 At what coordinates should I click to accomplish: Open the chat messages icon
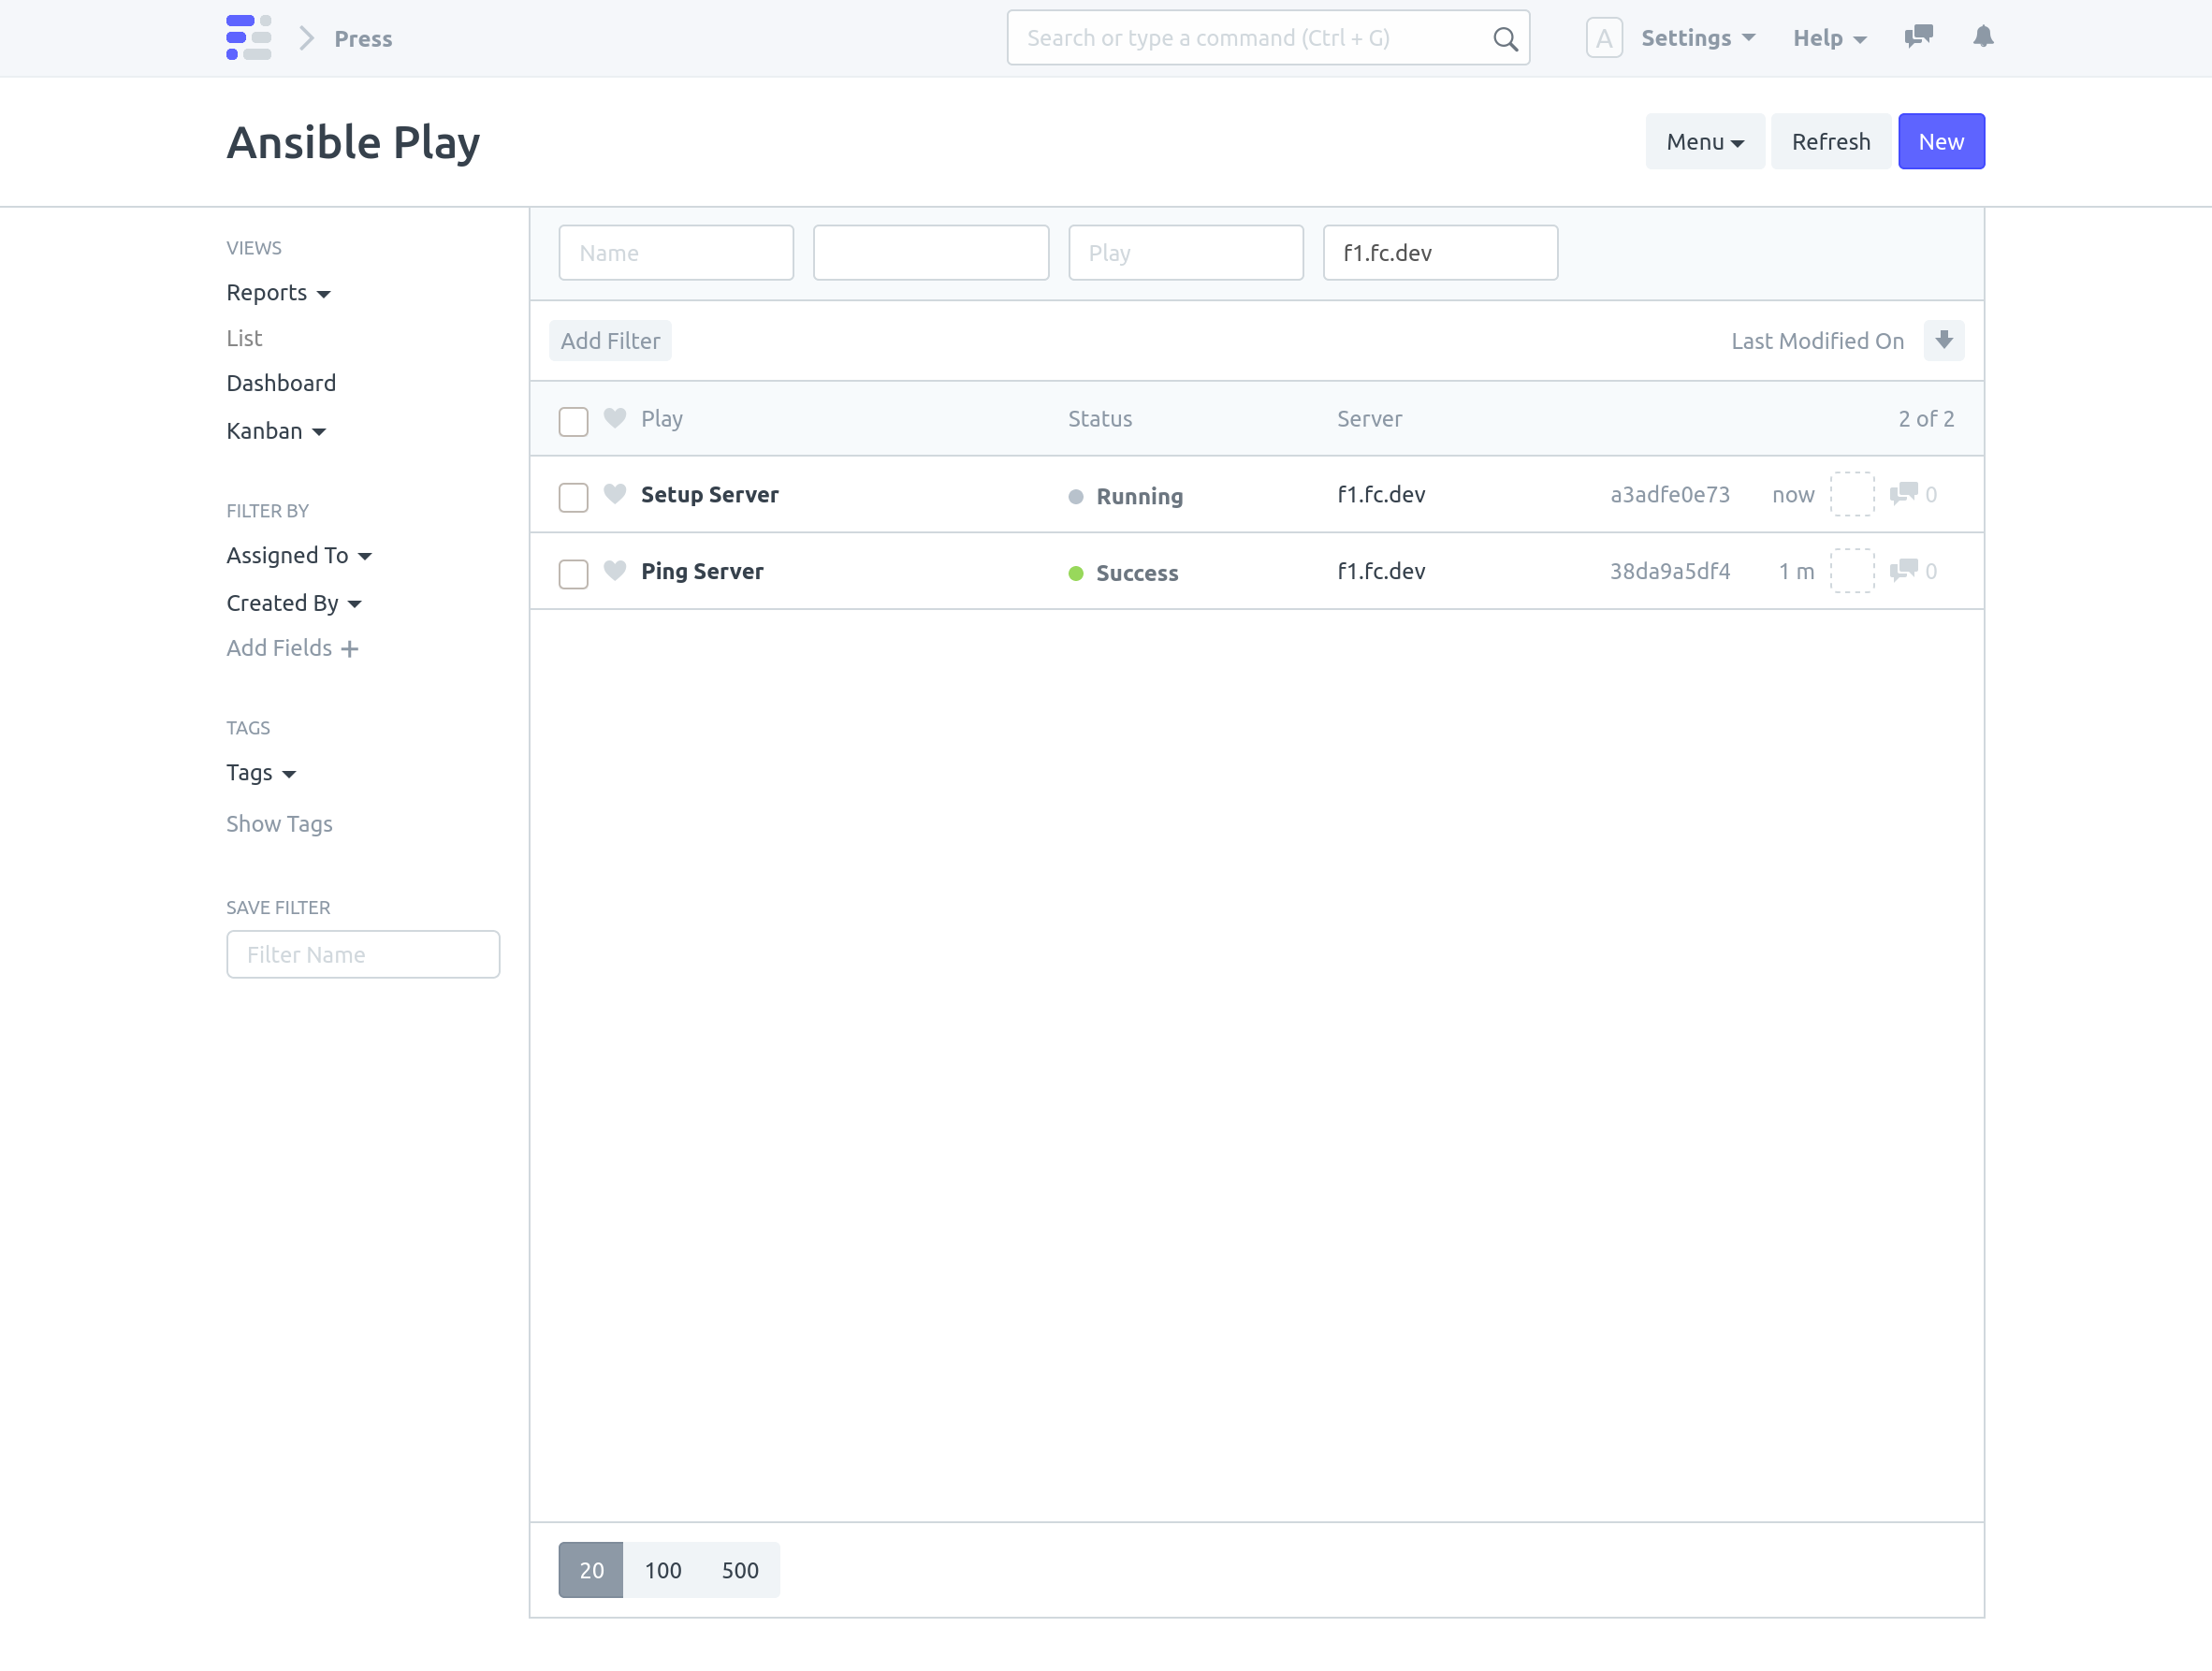pyautogui.click(x=1918, y=37)
